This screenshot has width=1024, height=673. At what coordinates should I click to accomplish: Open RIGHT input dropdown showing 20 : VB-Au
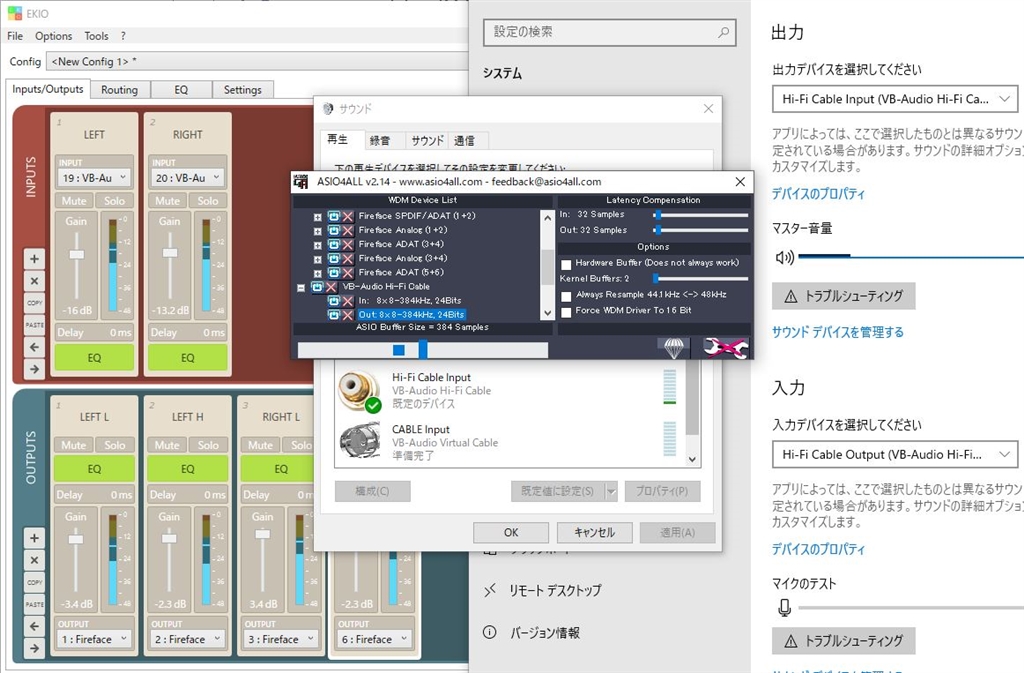pyautogui.click(x=187, y=178)
